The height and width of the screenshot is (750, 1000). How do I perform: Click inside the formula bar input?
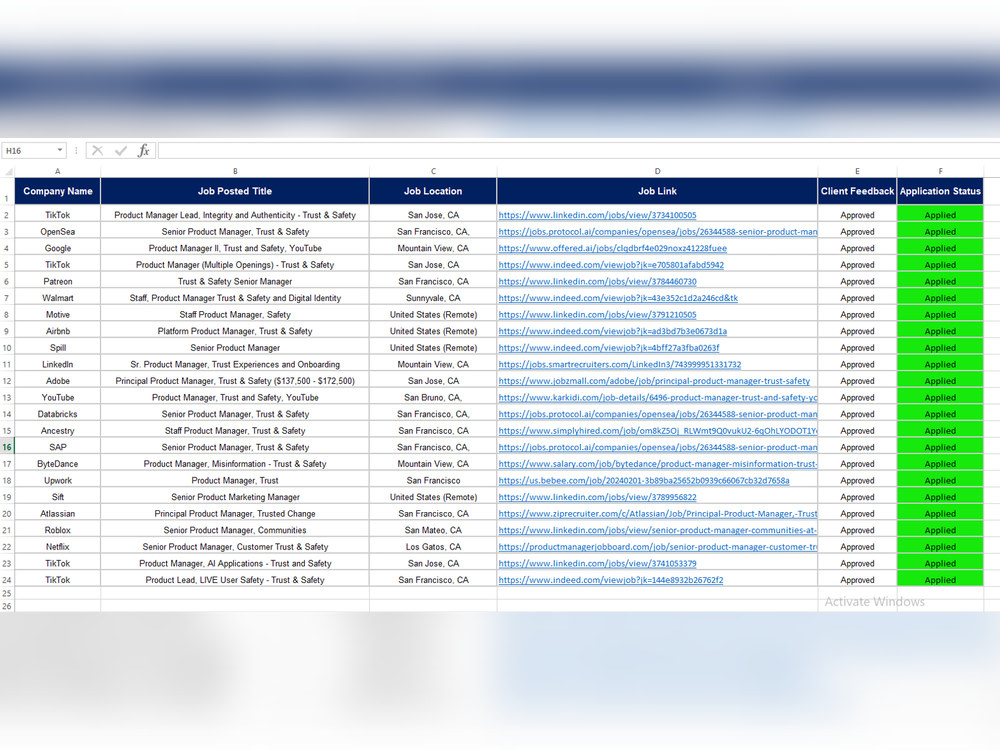[578, 151]
